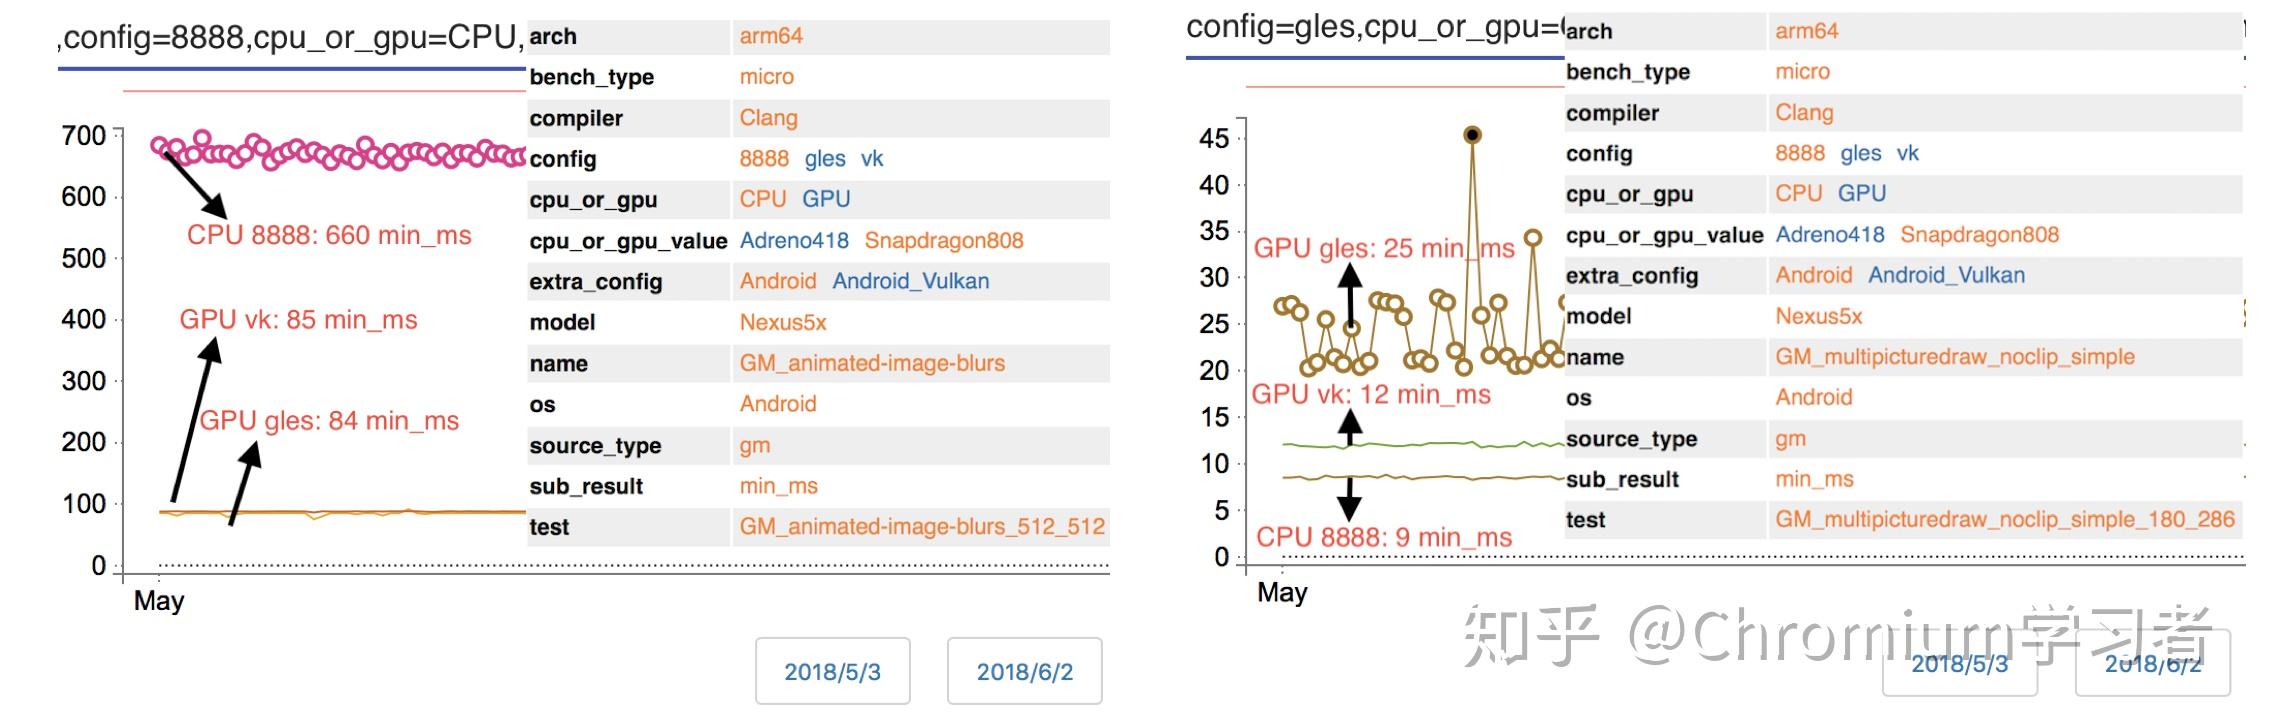
Task: Select the vk config value in left panel
Action: [872, 159]
